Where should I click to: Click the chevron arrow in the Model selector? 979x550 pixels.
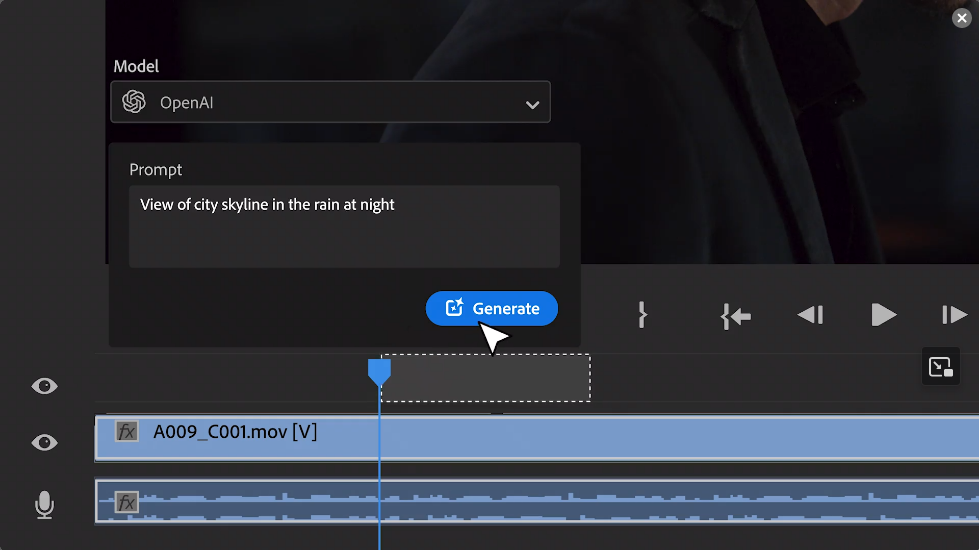(x=532, y=104)
